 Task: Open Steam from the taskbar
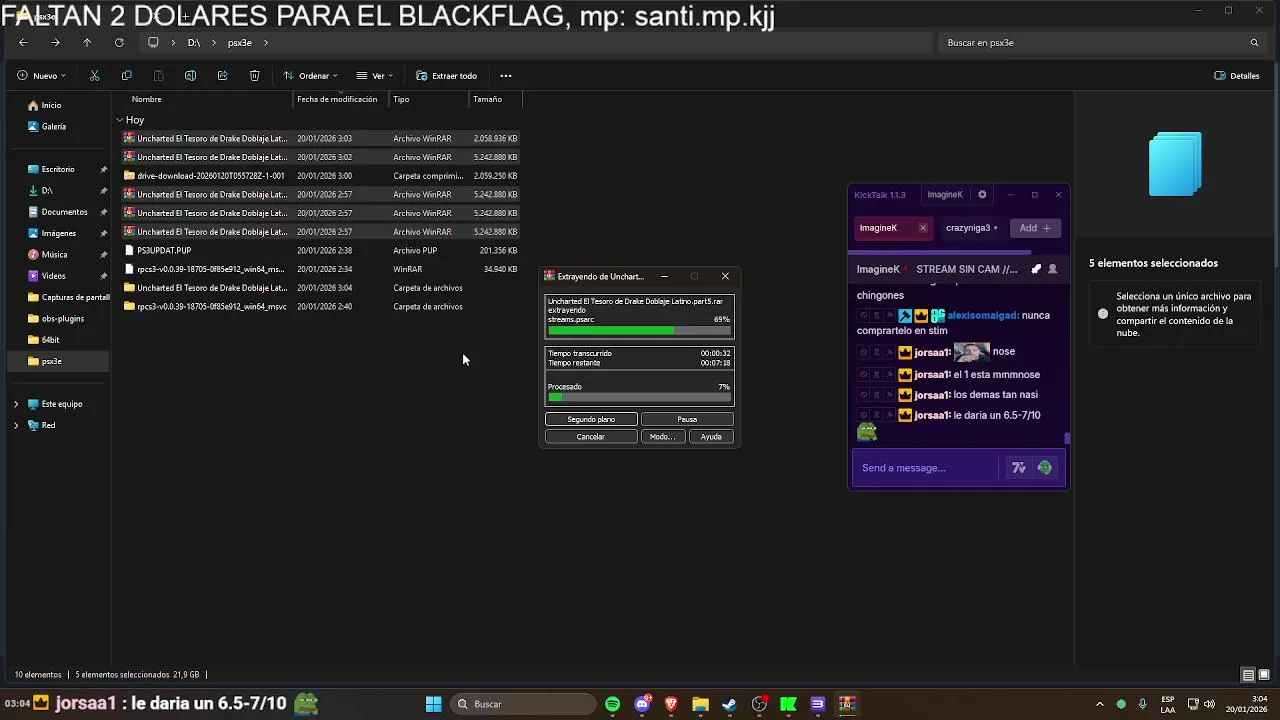(729, 704)
